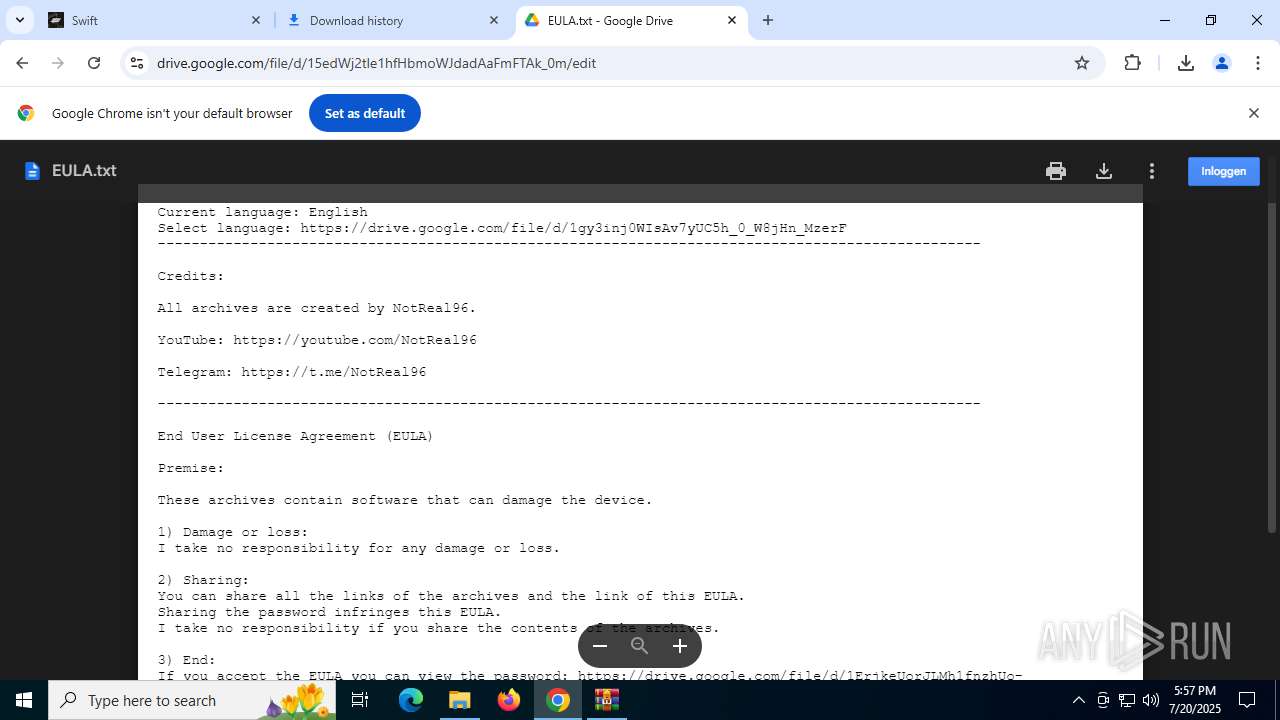The width and height of the screenshot is (1280, 720).
Task: Click the EULA.txt file title
Action: (x=84, y=171)
